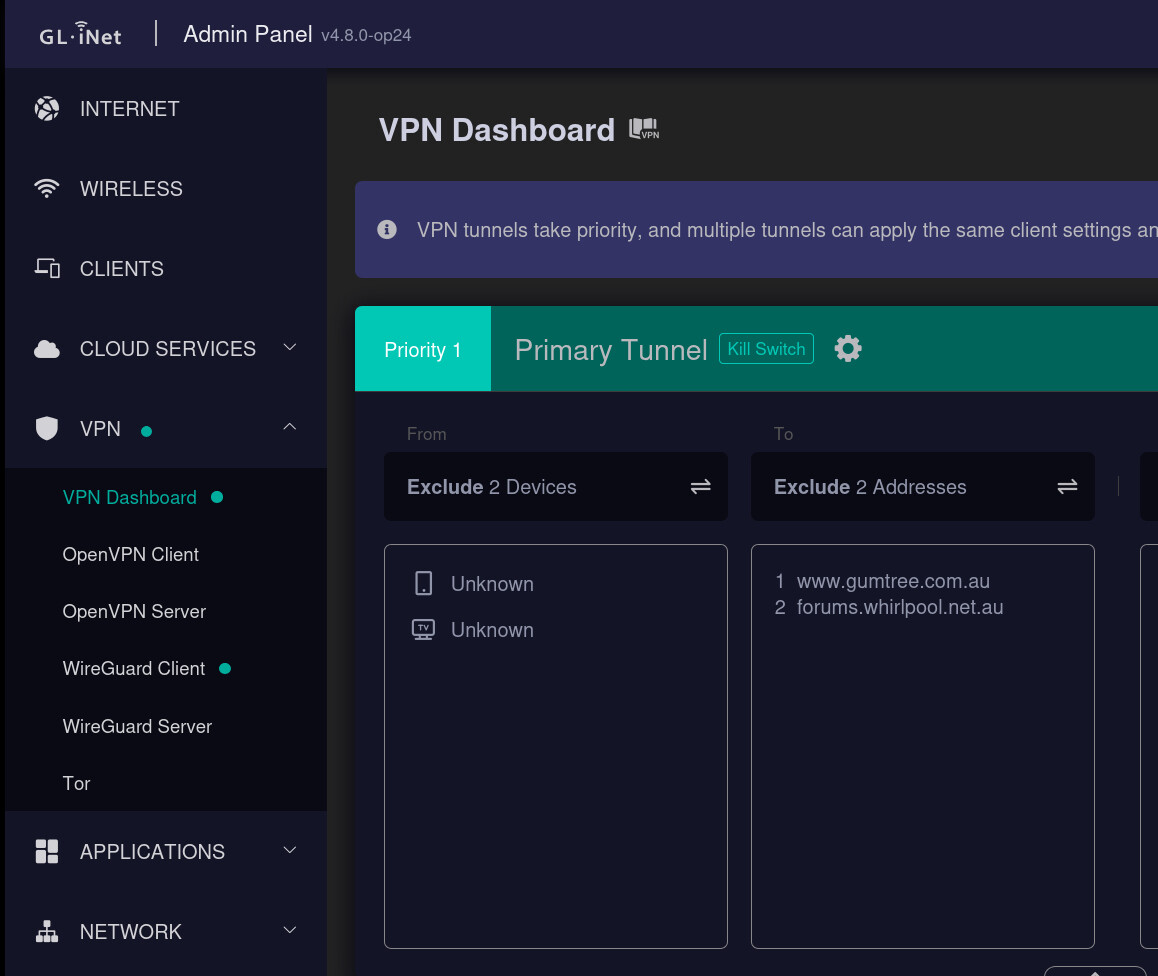Open Exclude 2 Devices selector
The height and width of the screenshot is (976, 1158).
555,487
